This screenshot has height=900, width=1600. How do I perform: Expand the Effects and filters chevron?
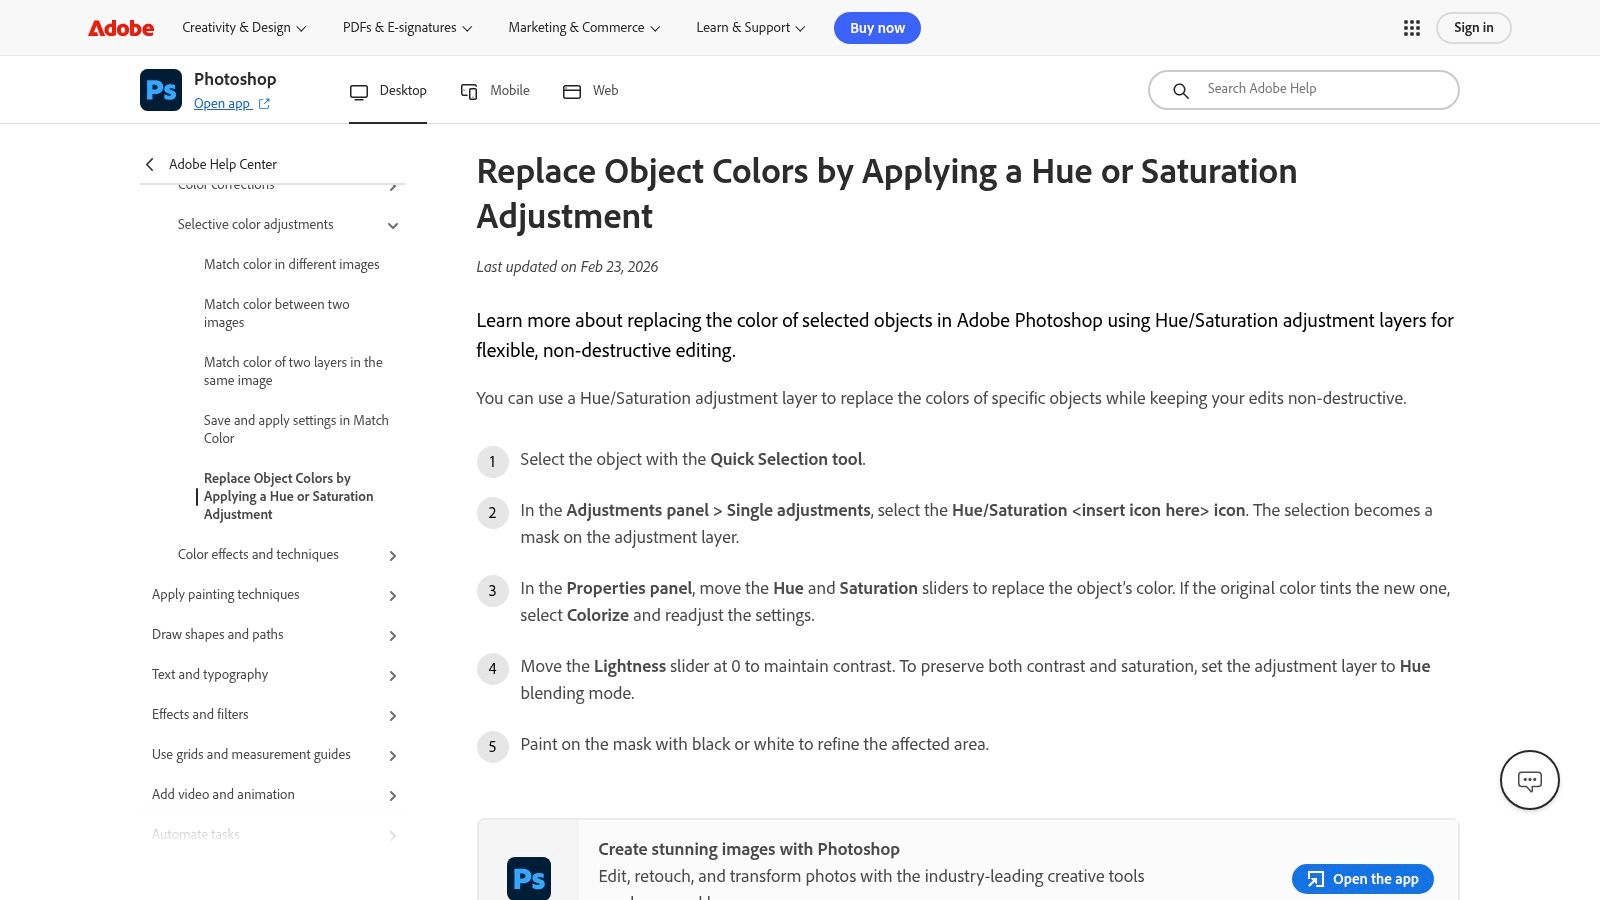[x=393, y=716]
